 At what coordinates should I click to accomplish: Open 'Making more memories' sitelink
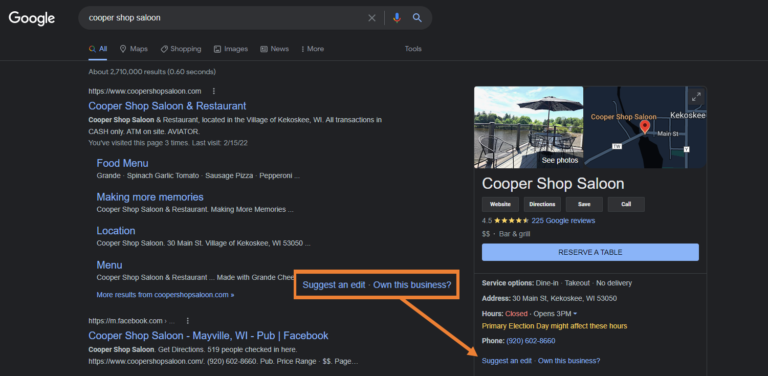[x=150, y=197]
